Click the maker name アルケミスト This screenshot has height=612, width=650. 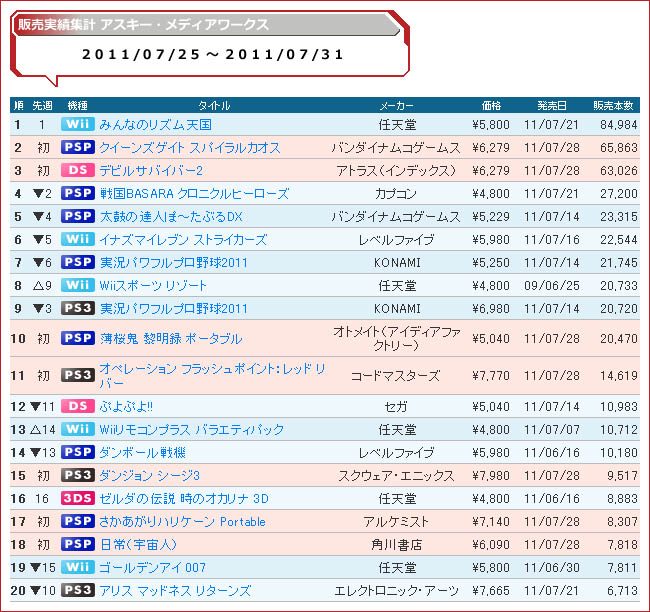click(396, 522)
